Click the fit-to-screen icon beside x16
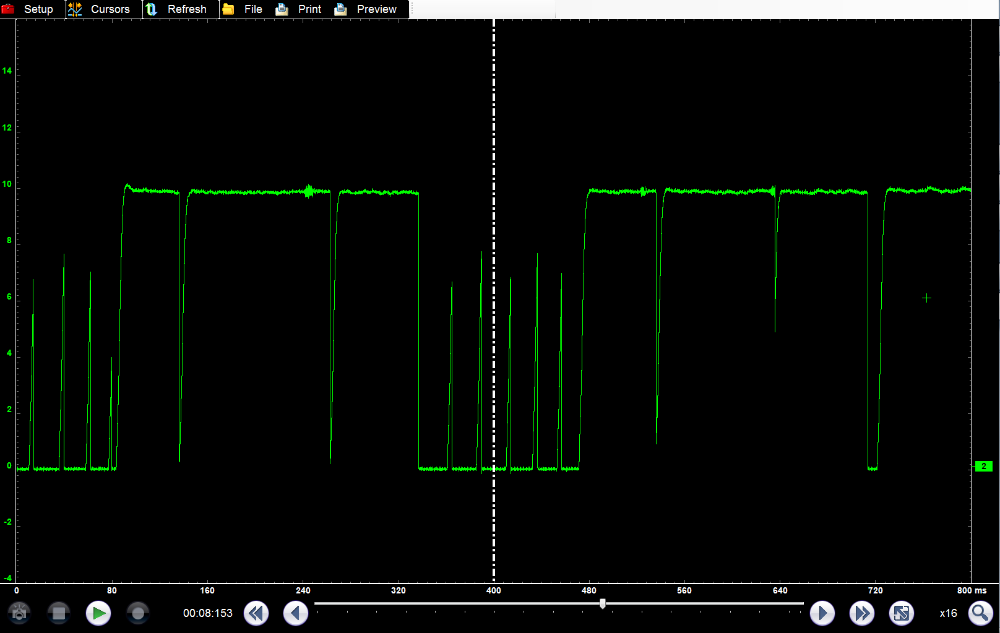The image size is (1000, 633). click(901, 613)
